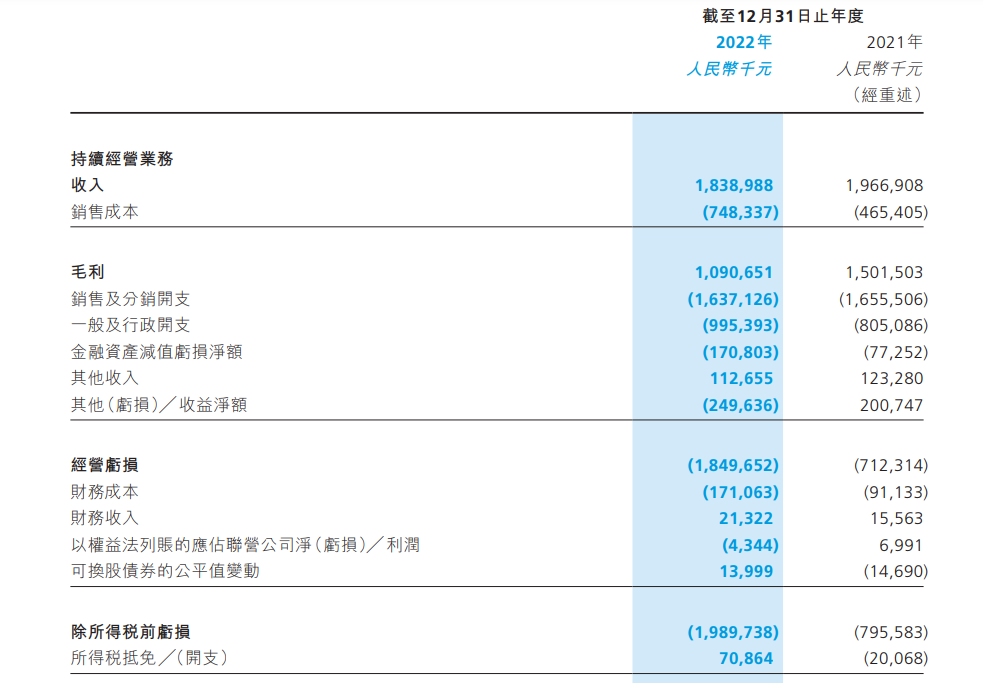Click the value 70,864
The width and height of the screenshot is (983, 683).
[x=746, y=659]
